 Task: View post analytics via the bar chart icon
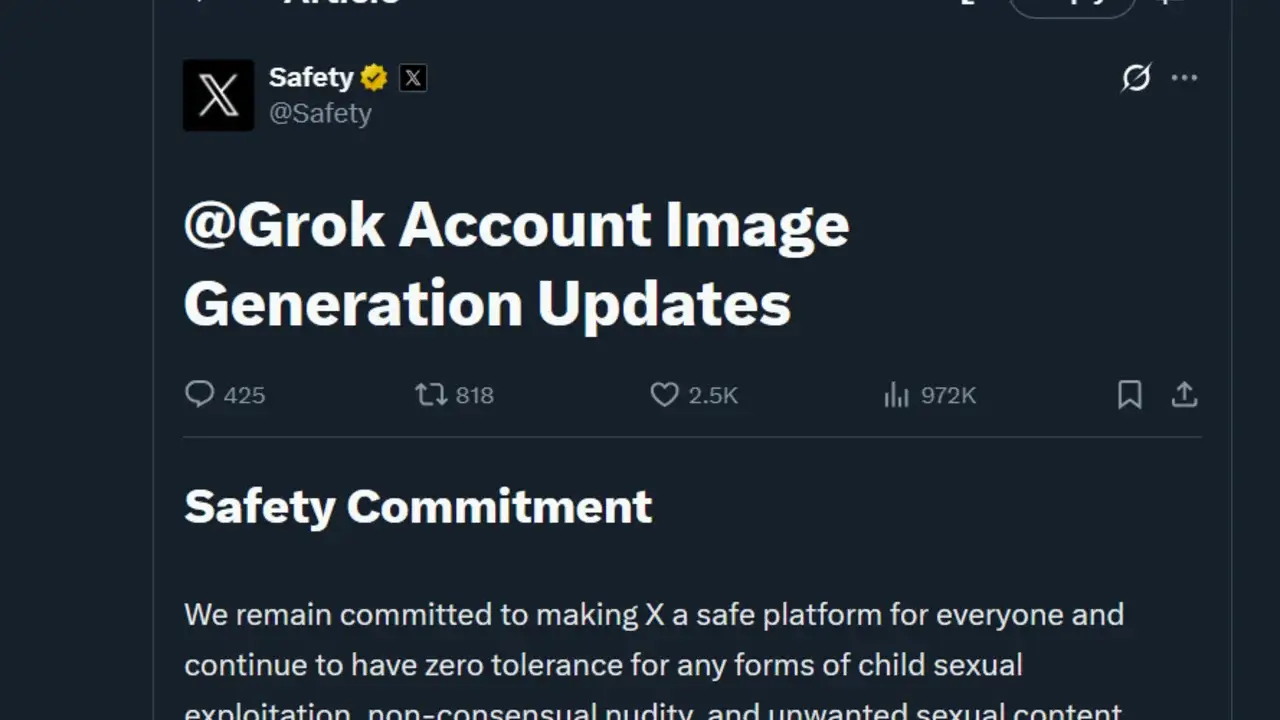896,395
